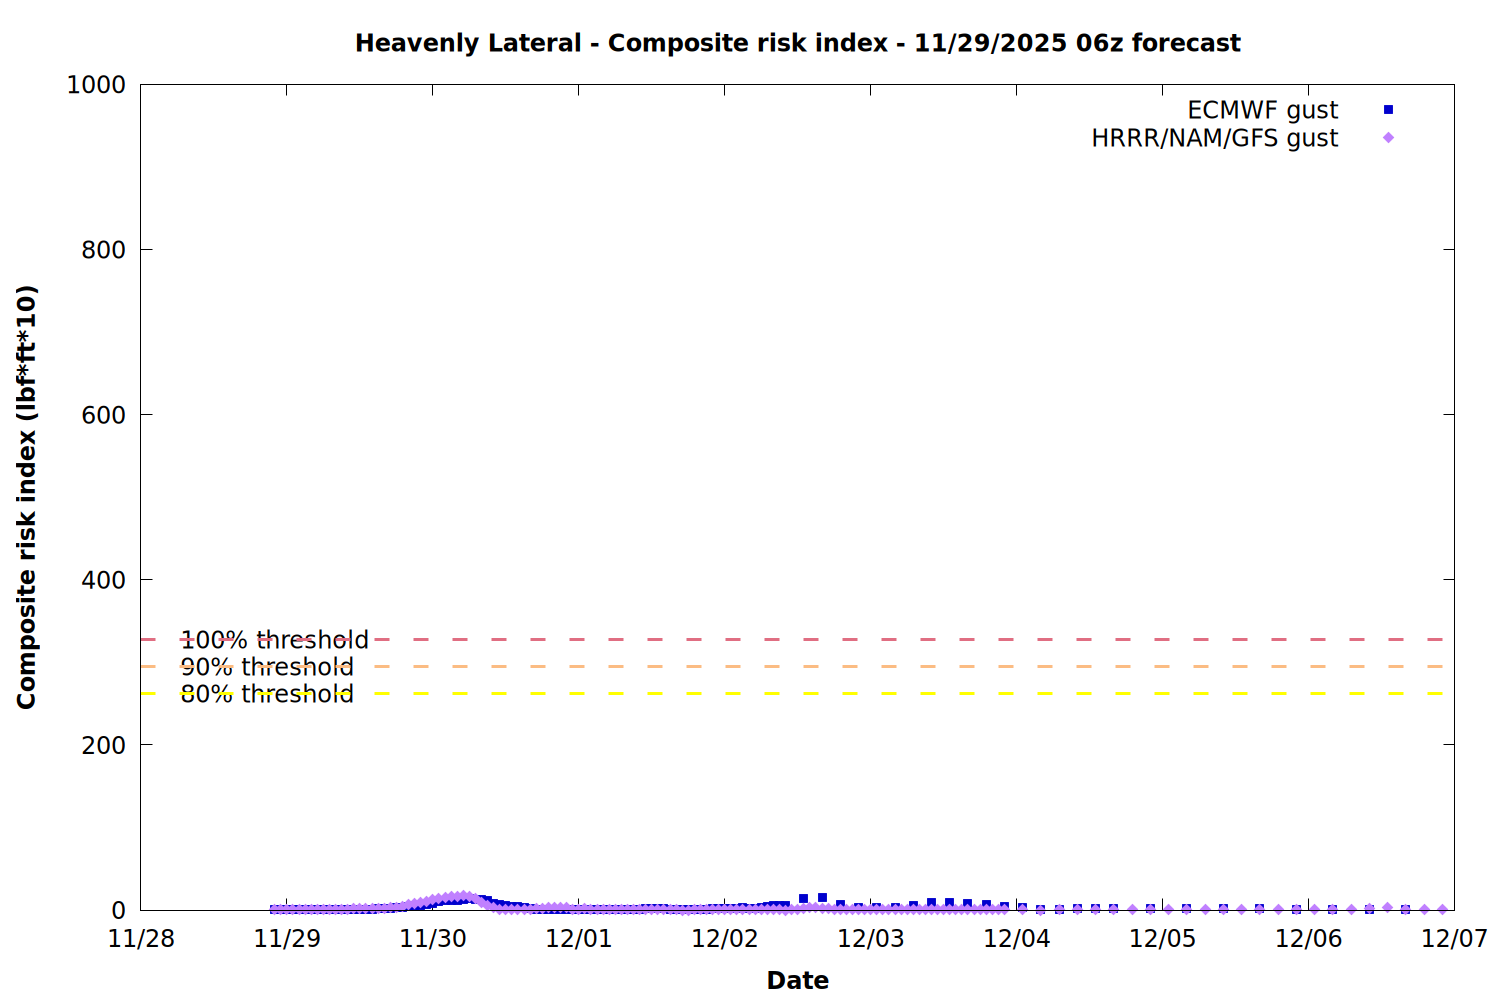Select the HRRR/NAM/GFS gust legend label
Viewport: 1500px width, 1000px height.
click(1214, 138)
